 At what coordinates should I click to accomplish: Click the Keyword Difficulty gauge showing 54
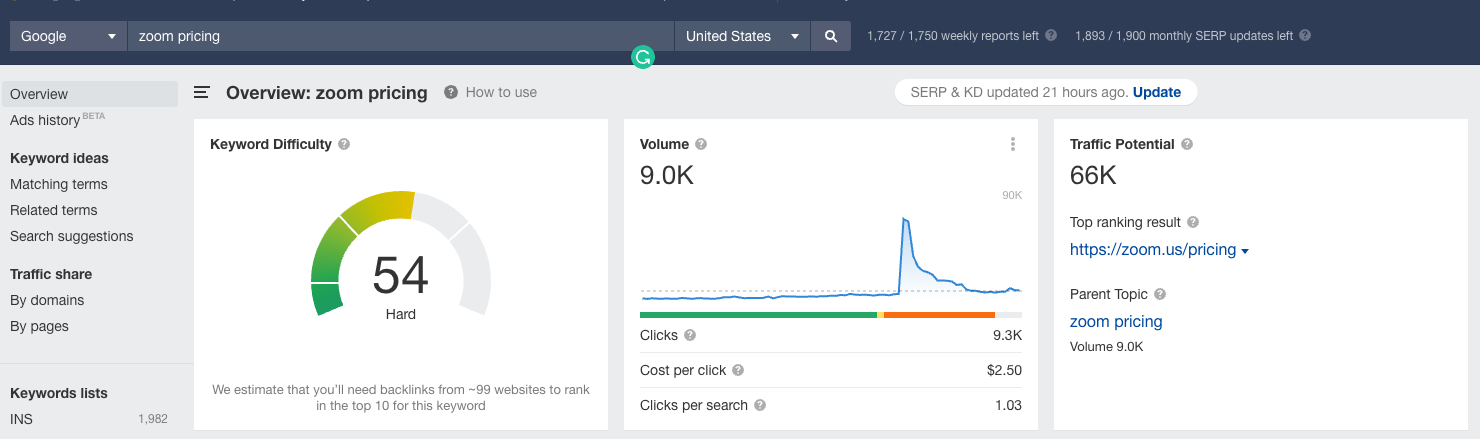401,254
